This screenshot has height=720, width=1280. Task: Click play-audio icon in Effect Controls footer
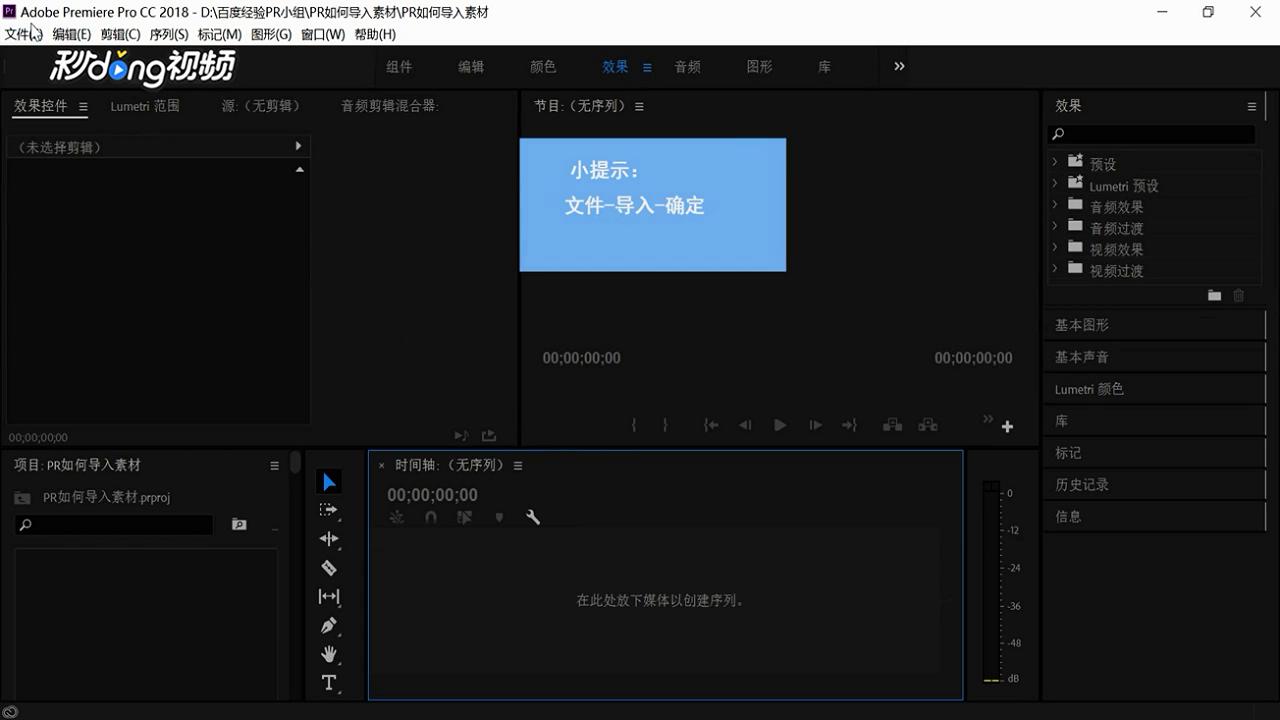461,436
